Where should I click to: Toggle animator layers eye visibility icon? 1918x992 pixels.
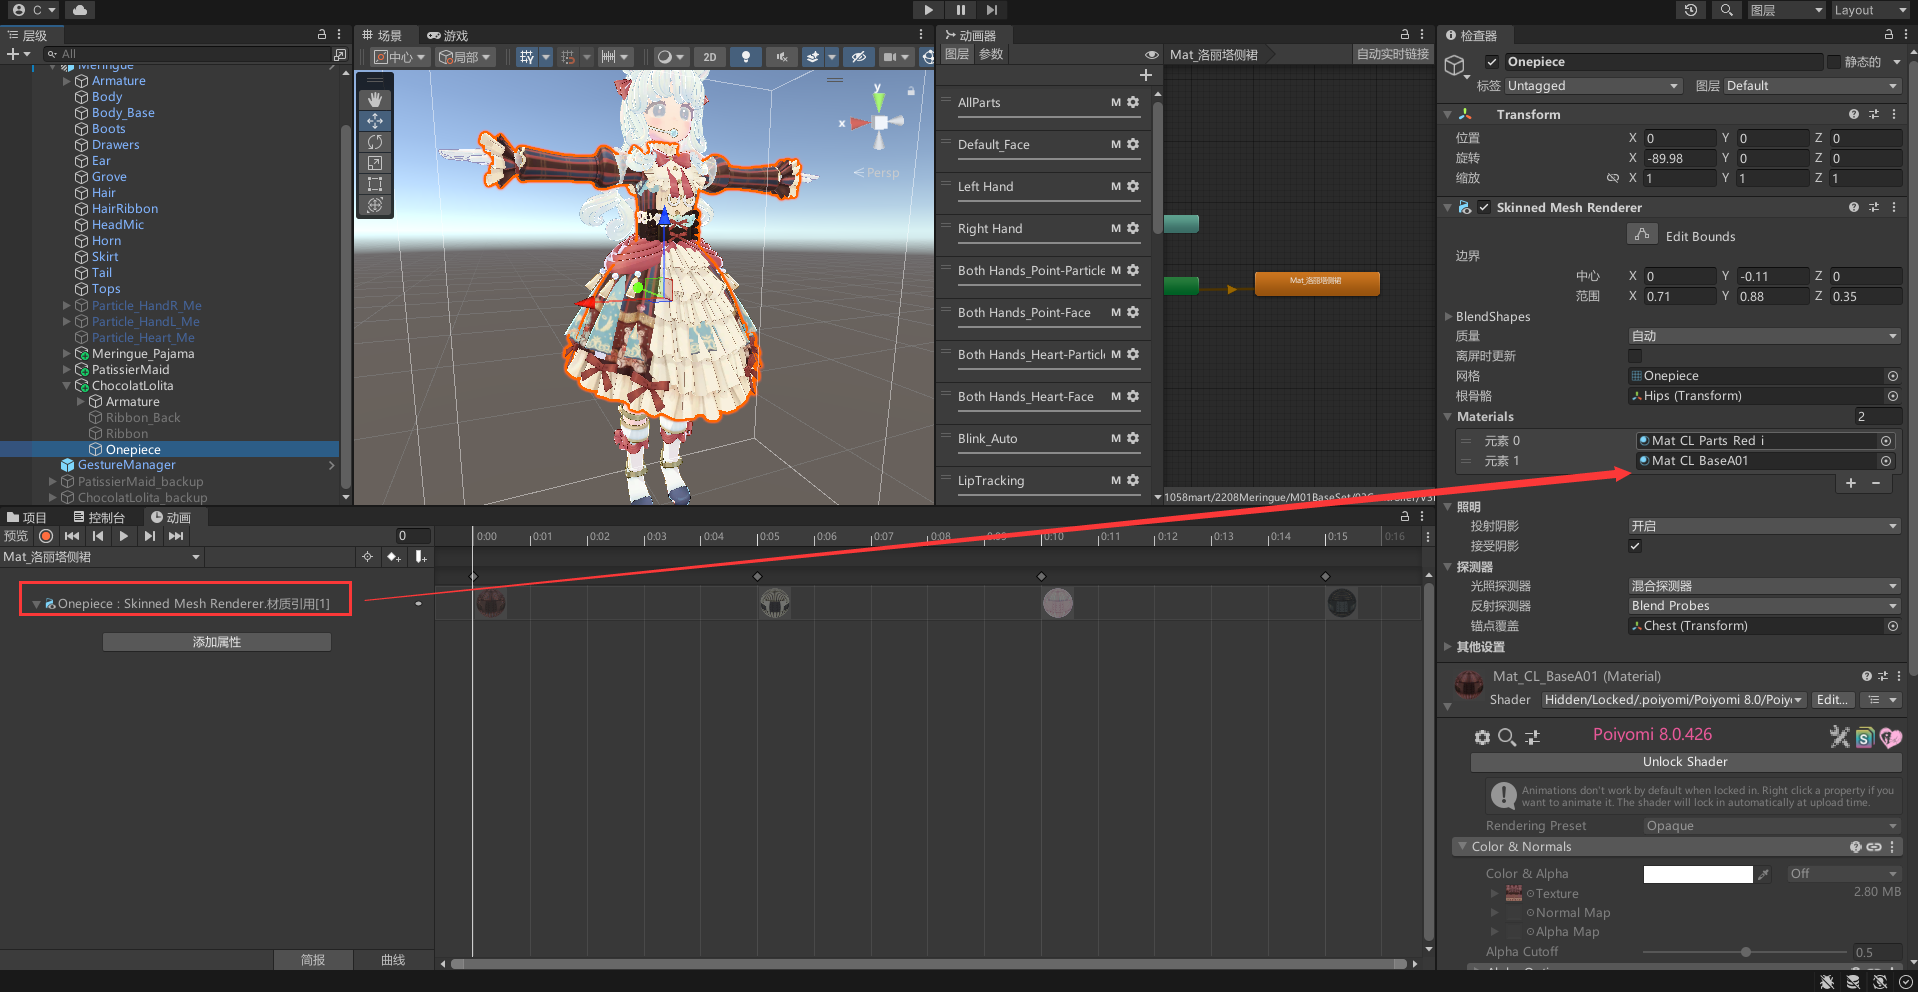click(1152, 55)
